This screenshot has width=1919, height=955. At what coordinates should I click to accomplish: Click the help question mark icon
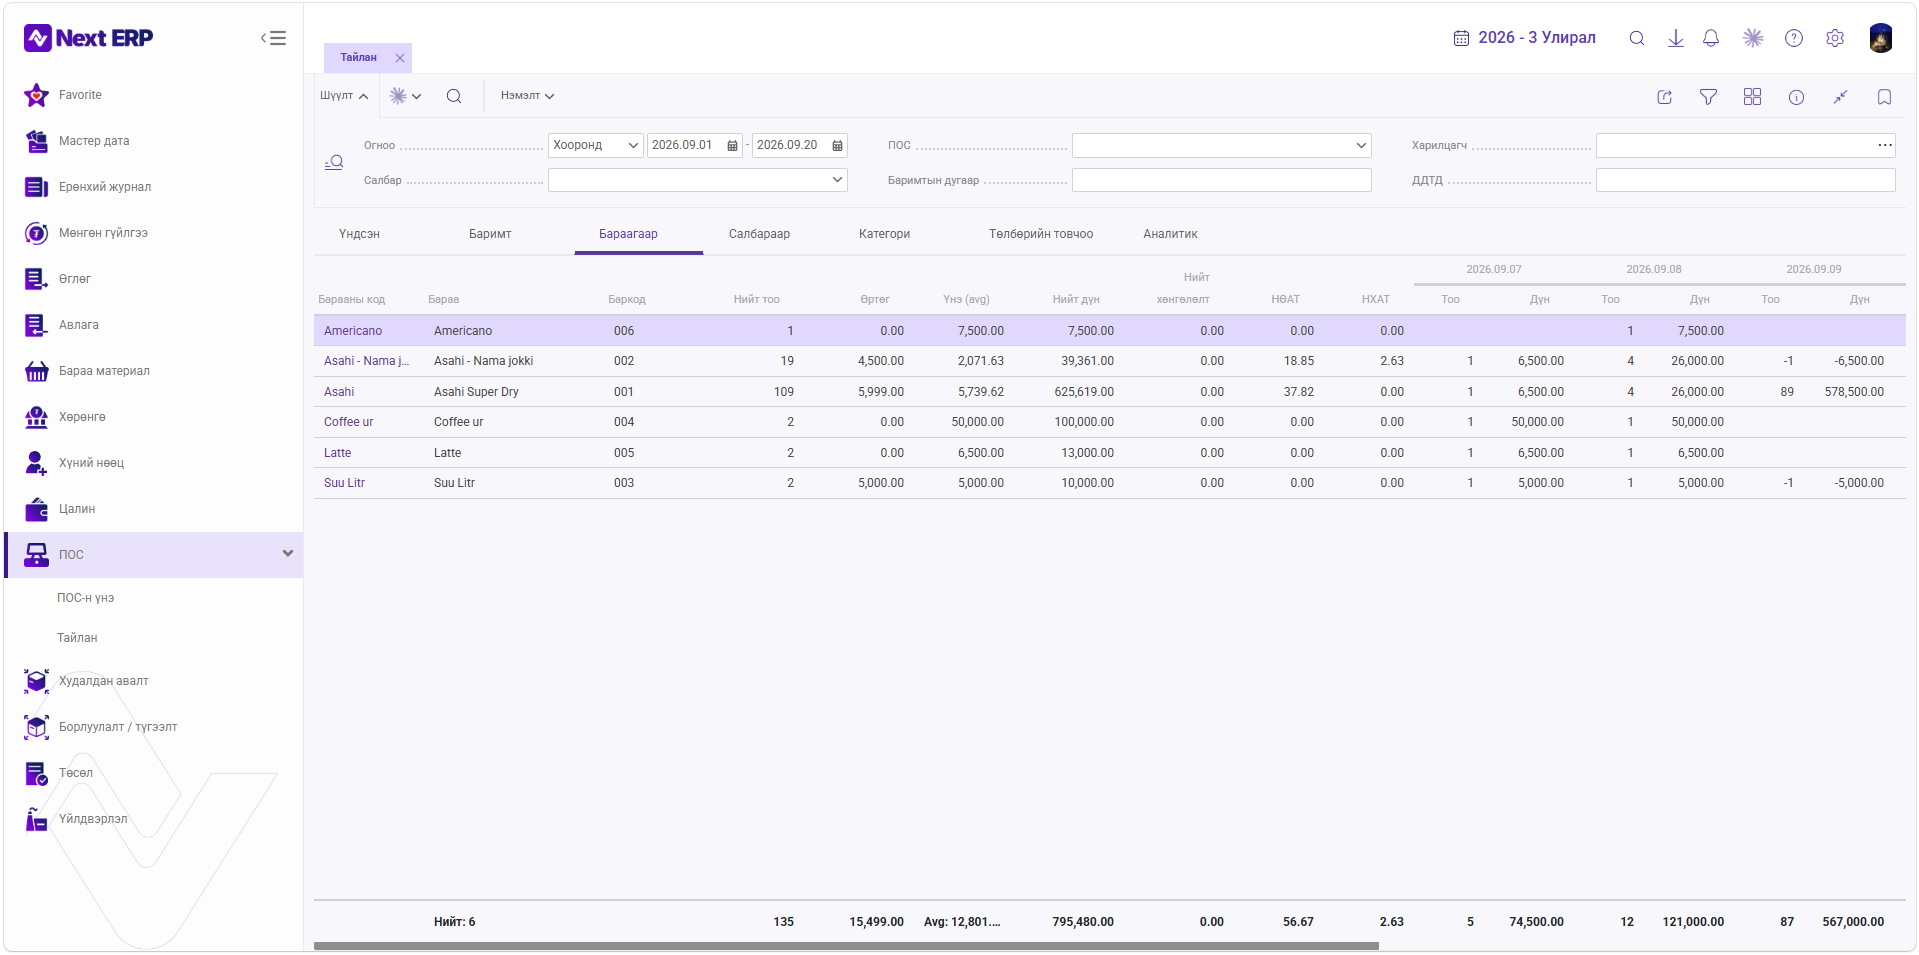click(x=1794, y=38)
